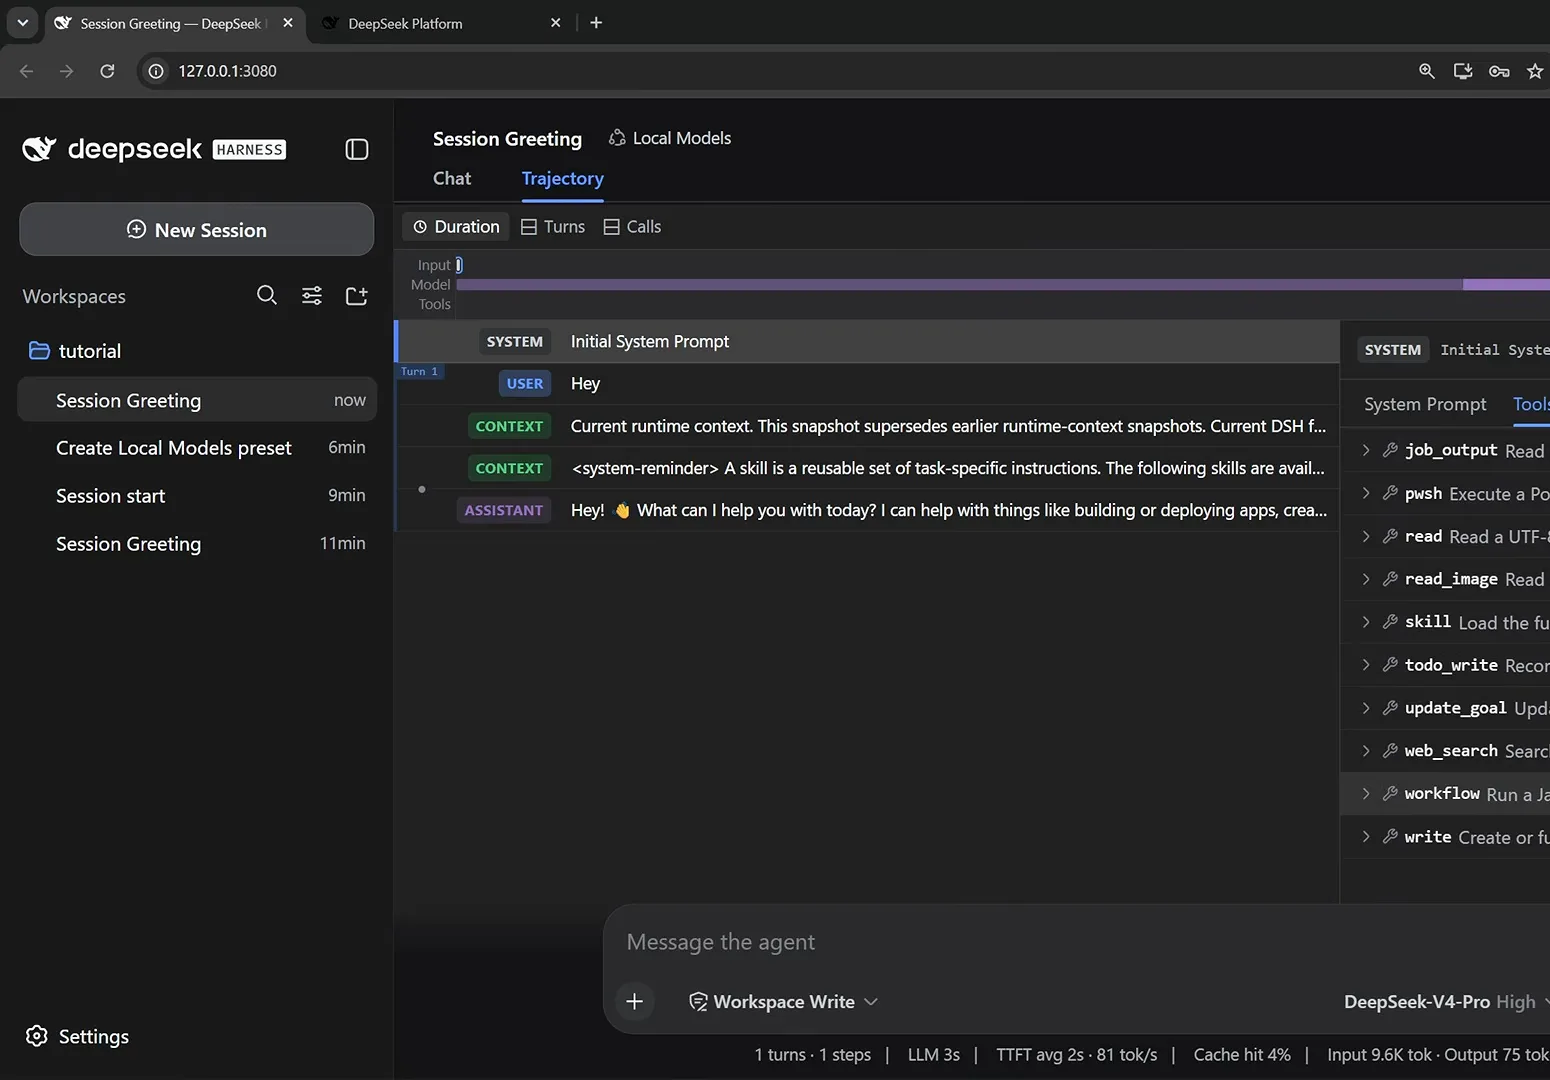1550x1080 pixels.
Task: Click the Cache hit 4% status entry
Action: tap(1241, 1055)
